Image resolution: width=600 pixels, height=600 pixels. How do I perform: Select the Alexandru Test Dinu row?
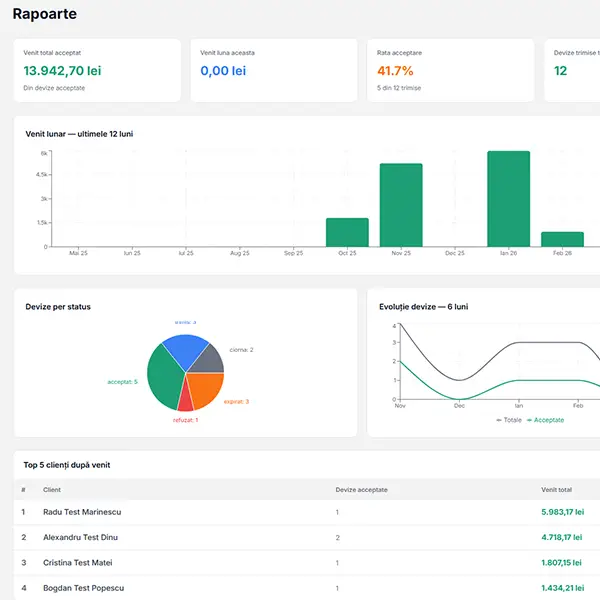coord(307,537)
